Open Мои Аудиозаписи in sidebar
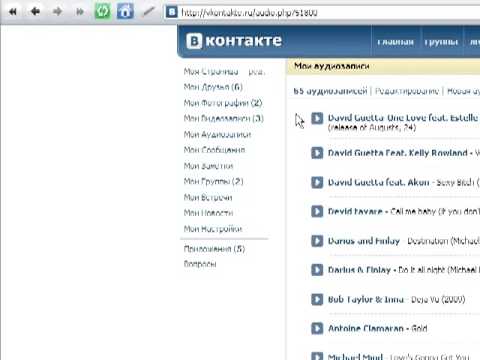The height and width of the screenshot is (360, 480). pyautogui.click(x=217, y=134)
